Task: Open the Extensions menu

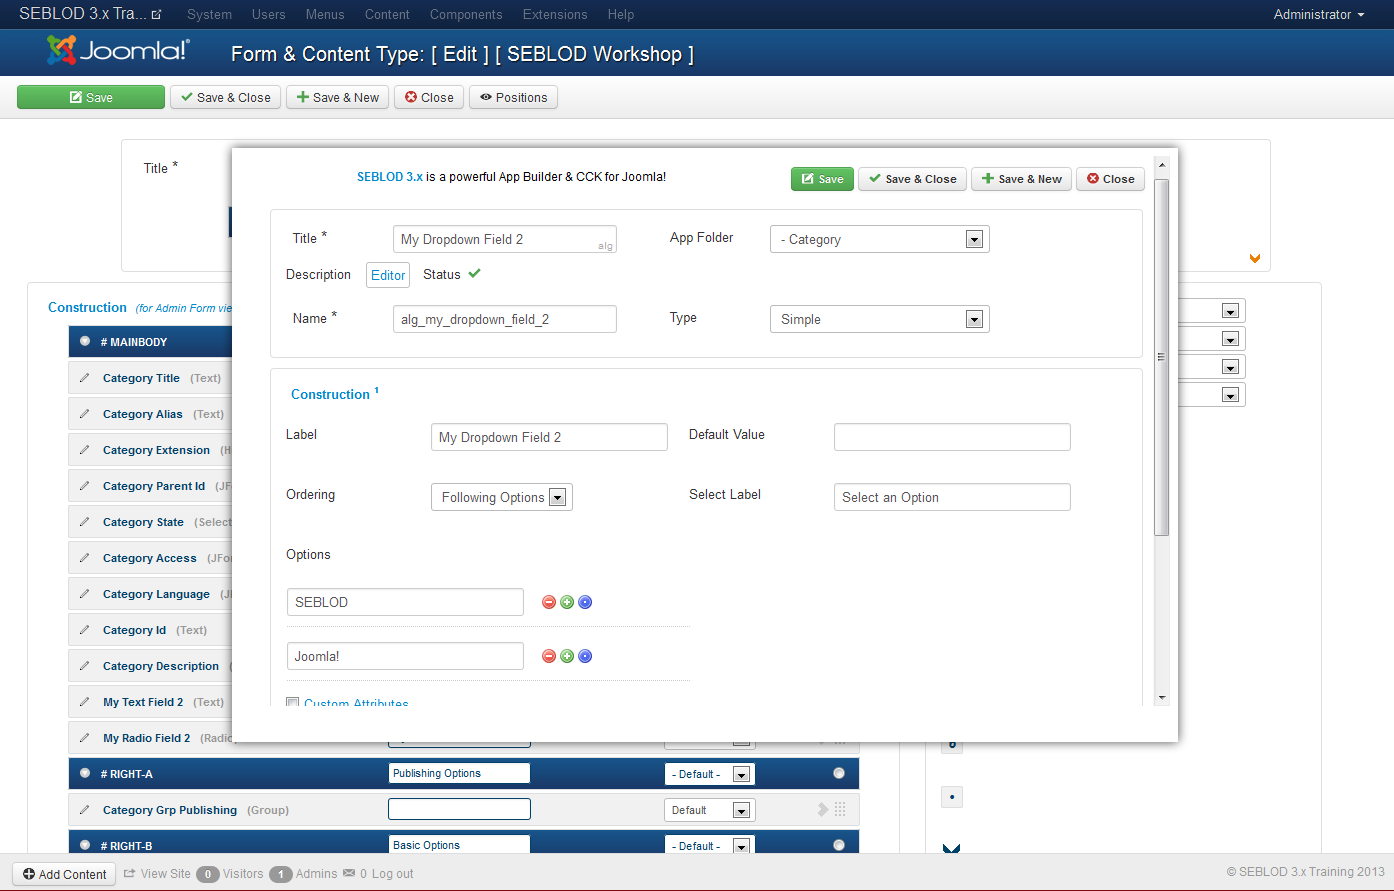Action: 555,14
